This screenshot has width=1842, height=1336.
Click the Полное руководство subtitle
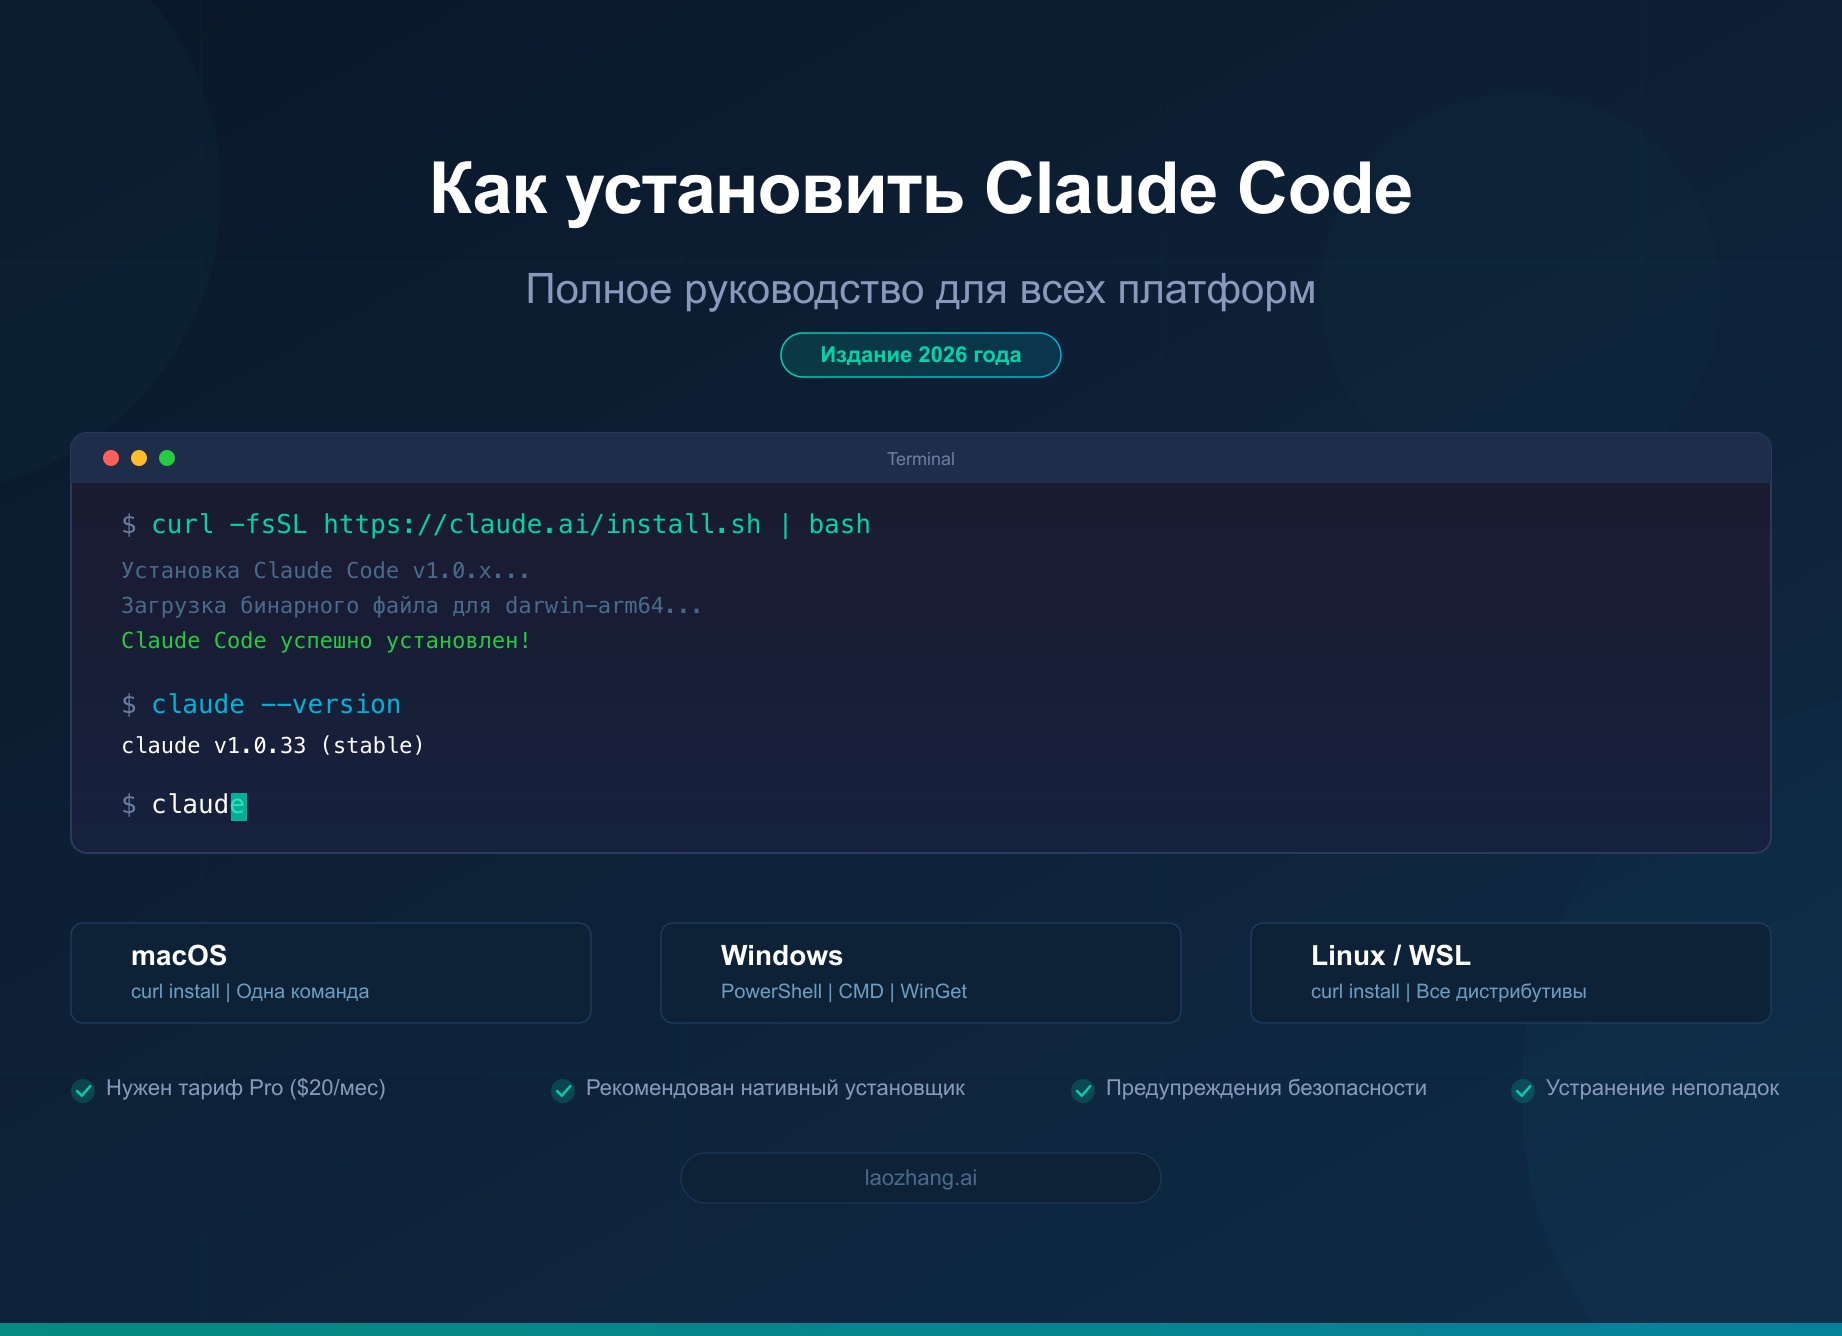point(921,290)
